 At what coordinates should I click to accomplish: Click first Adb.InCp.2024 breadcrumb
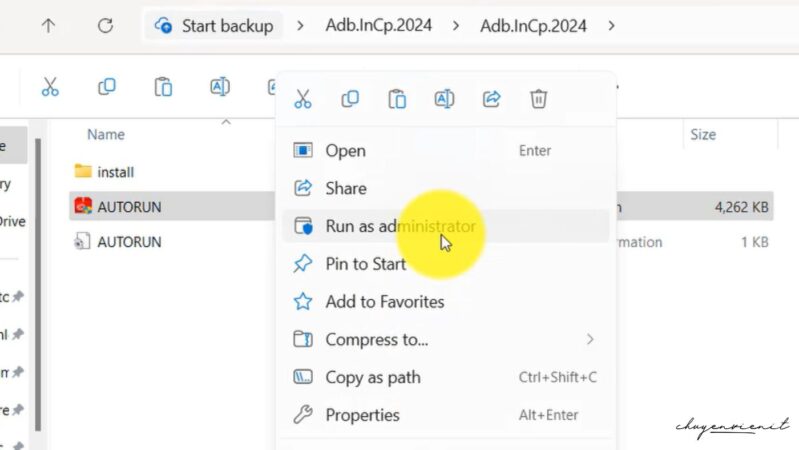pos(379,25)
